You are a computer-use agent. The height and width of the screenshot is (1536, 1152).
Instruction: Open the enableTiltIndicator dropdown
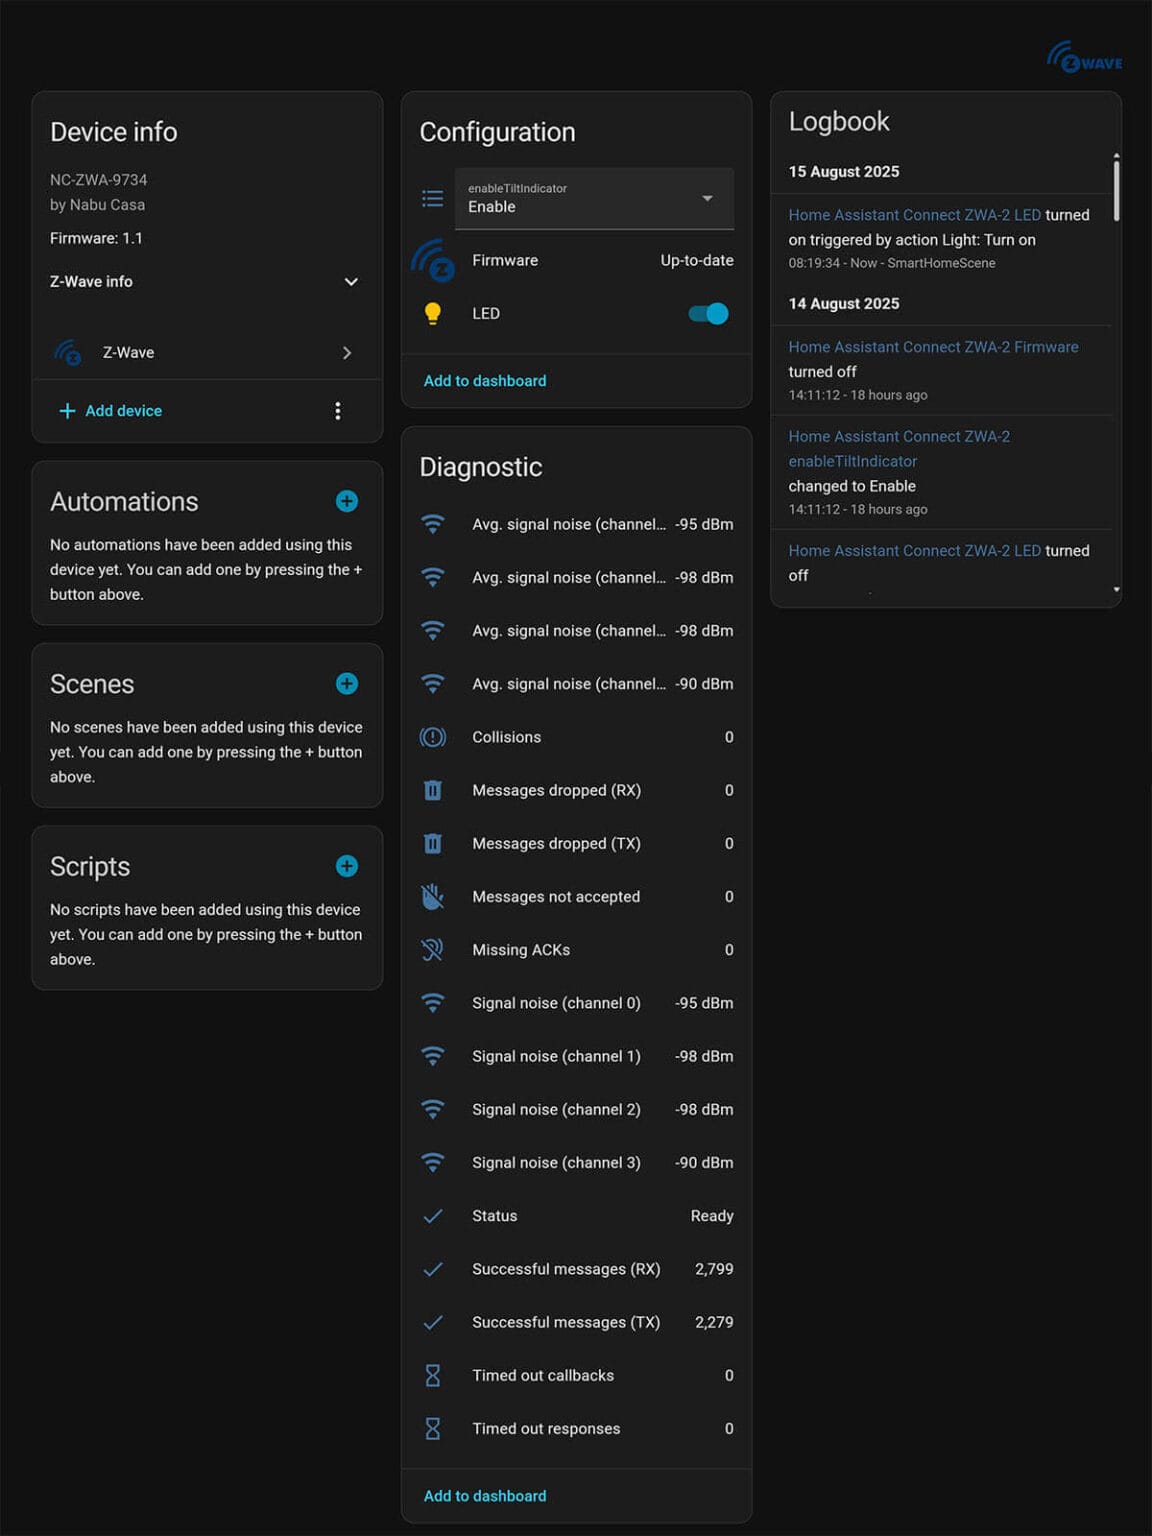(594, 198)
